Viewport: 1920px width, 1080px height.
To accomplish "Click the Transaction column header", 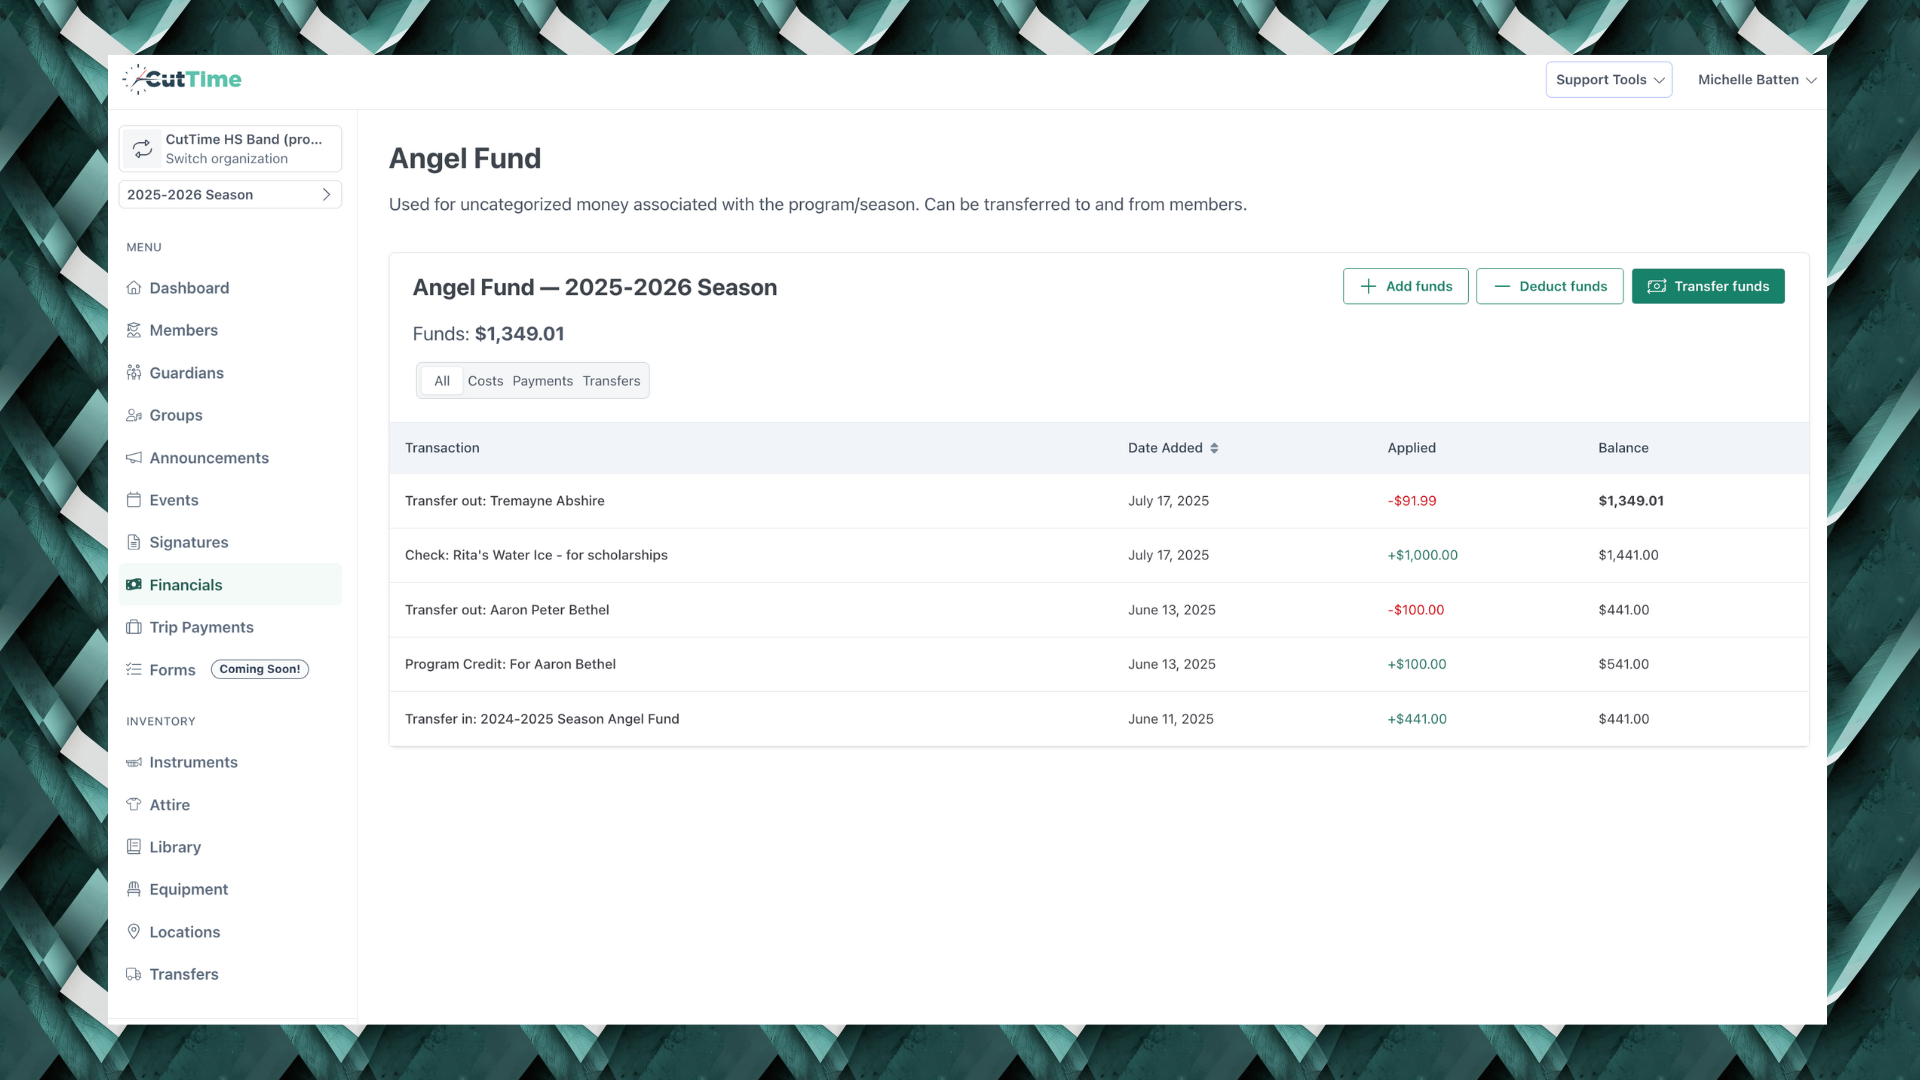I will pyautogui.click(x=442, y=448).
